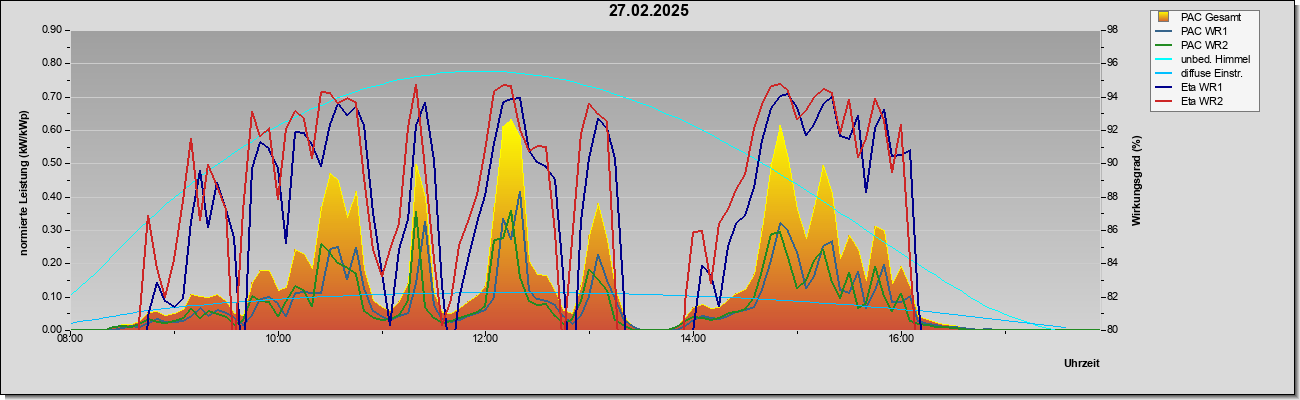Select the Eta WR2 legend entry
Image resolution: width=1300 pixels, height=400 pixels.
1203,101
